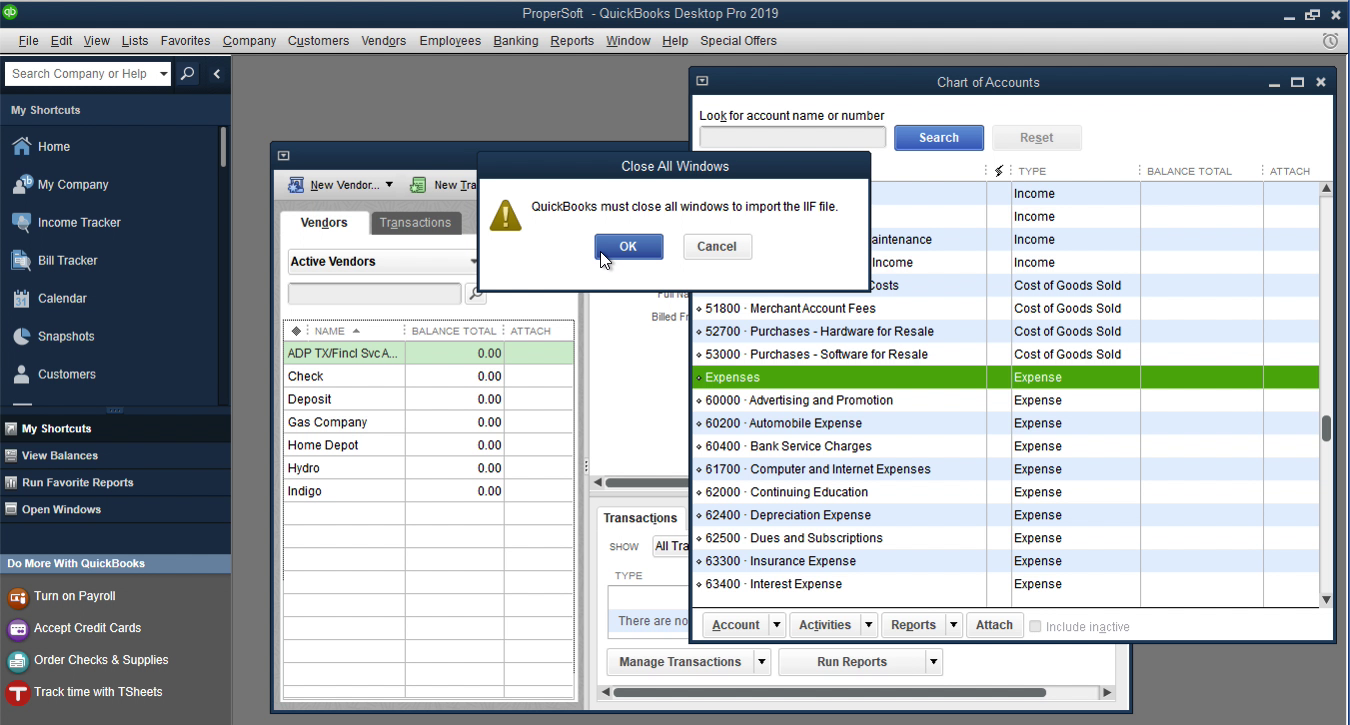Image resolution: width=1350 pixels, height=725 pixels.
Task: Expand Search Company or Help dropdown arrow
Action: [x=163, y=74]
